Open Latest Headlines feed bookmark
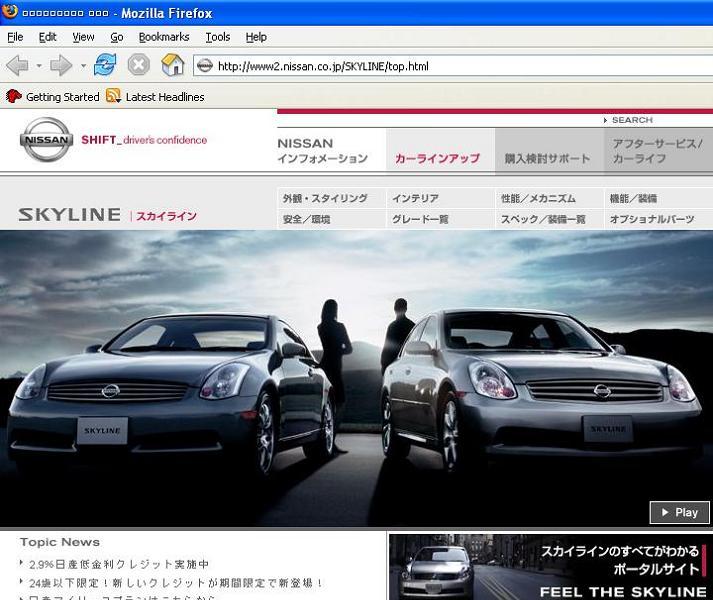The height and width of the screenshot is (600, 713). 155,97
